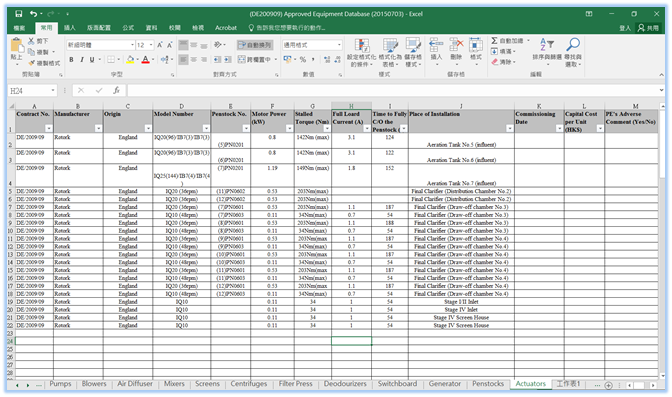672x397 pixels.
Task: Open the Origin column filter
Action: [148, 129]
